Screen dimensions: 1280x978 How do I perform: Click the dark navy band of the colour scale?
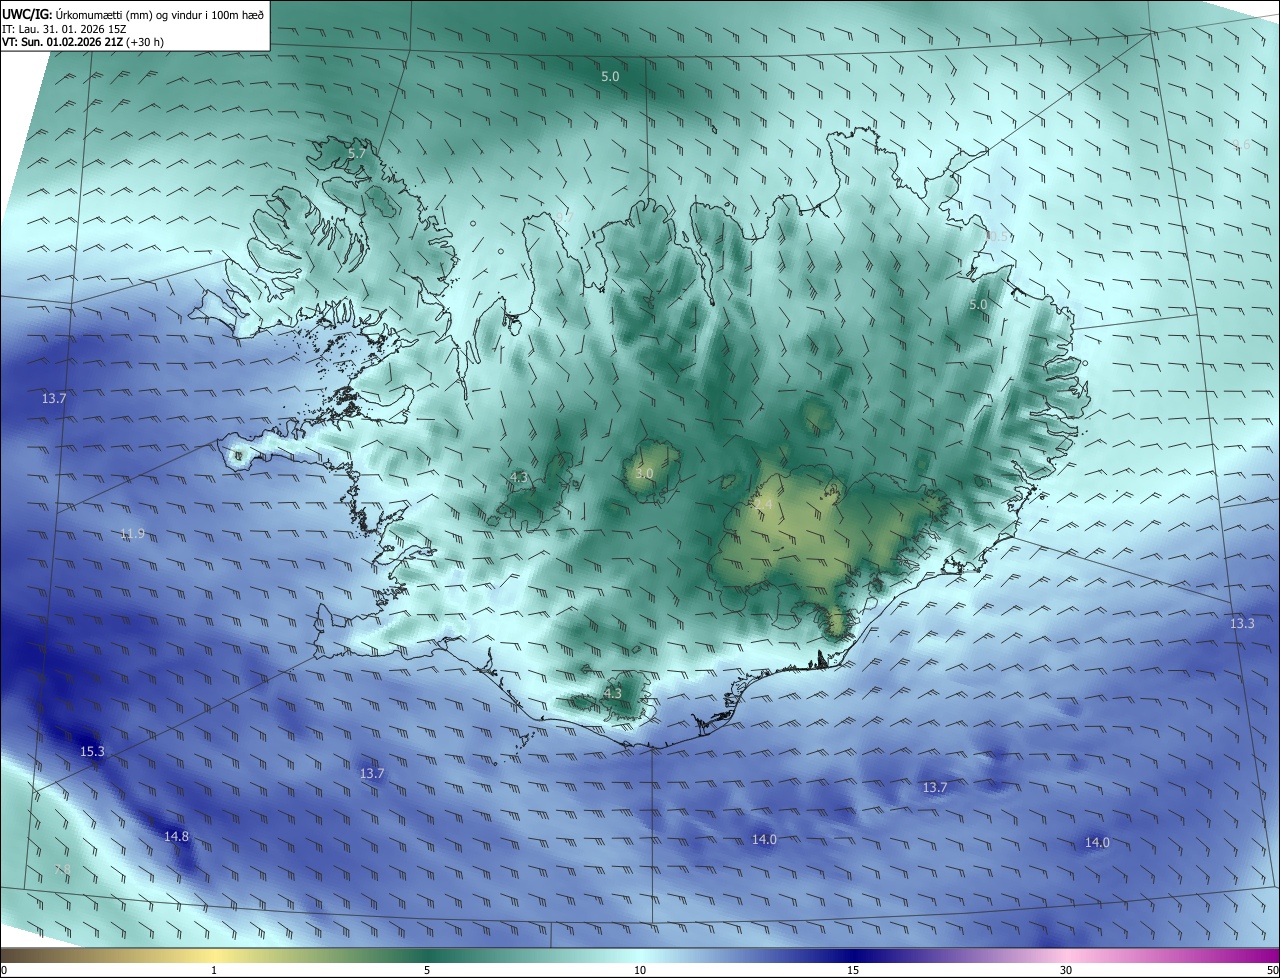[853, 955]
